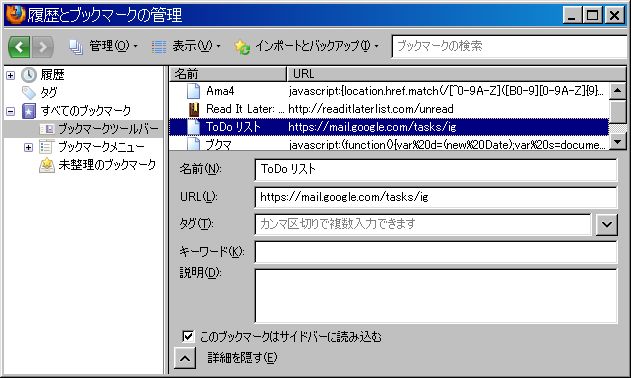Image resolution: width=631 pixels, height=378 pixels.
Task: Select the タグ tag icon
Action: click(29, 93)
